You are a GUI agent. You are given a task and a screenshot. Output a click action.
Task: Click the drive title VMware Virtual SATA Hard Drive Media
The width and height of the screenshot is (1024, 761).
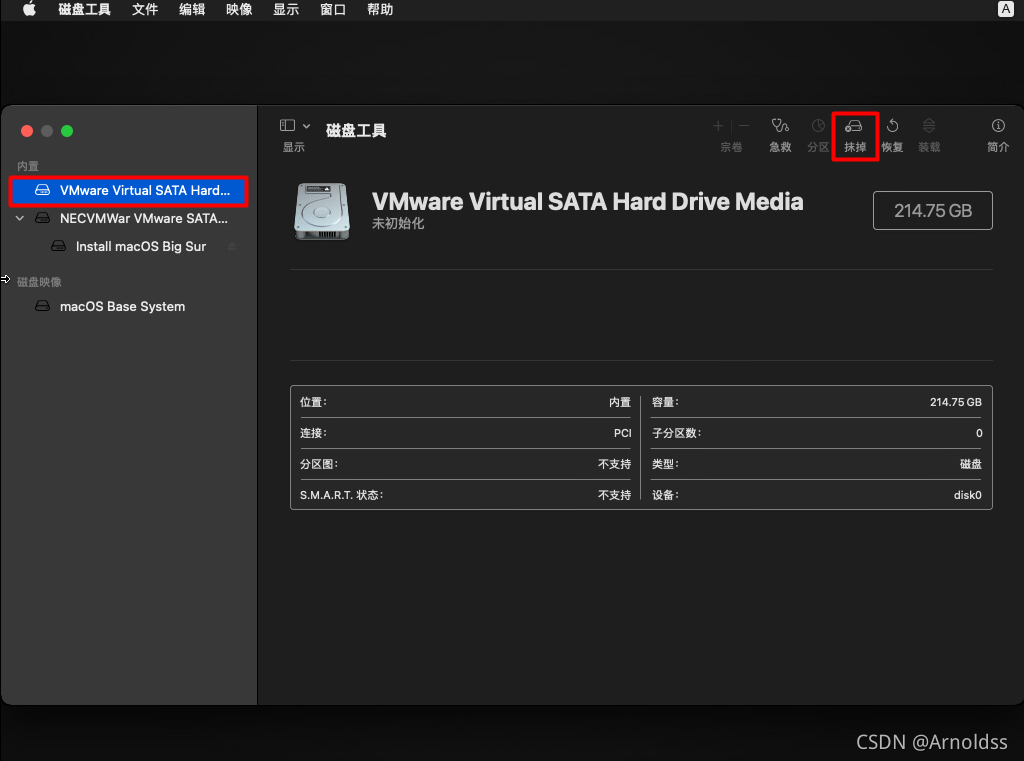tap(587, 202)
